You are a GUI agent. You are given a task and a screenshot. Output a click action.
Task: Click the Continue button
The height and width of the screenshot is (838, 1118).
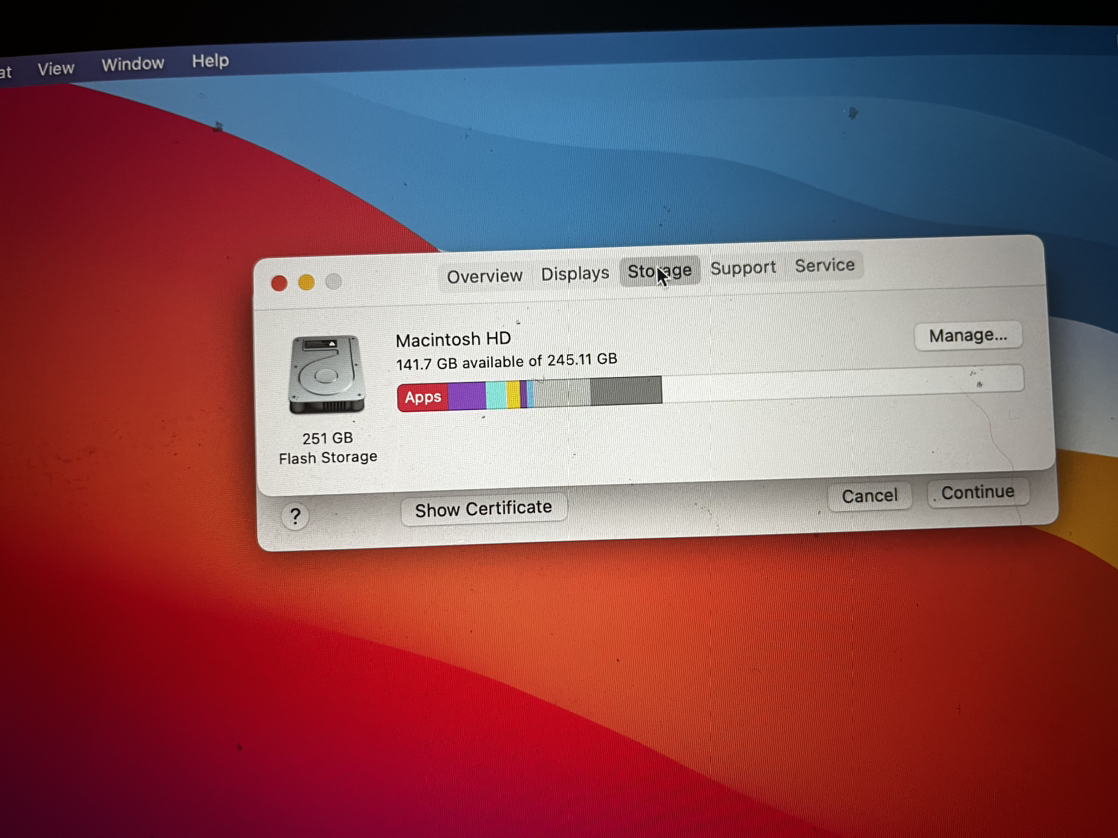click(x=978, y=492)
